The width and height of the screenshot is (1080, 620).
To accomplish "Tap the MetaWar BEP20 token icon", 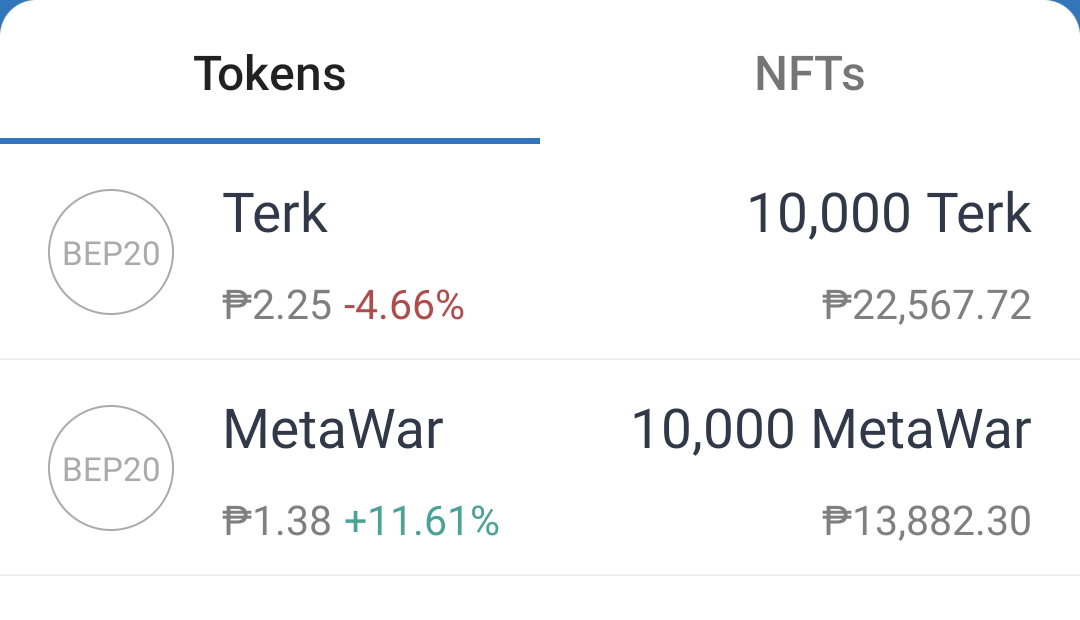I will point(111,468).
